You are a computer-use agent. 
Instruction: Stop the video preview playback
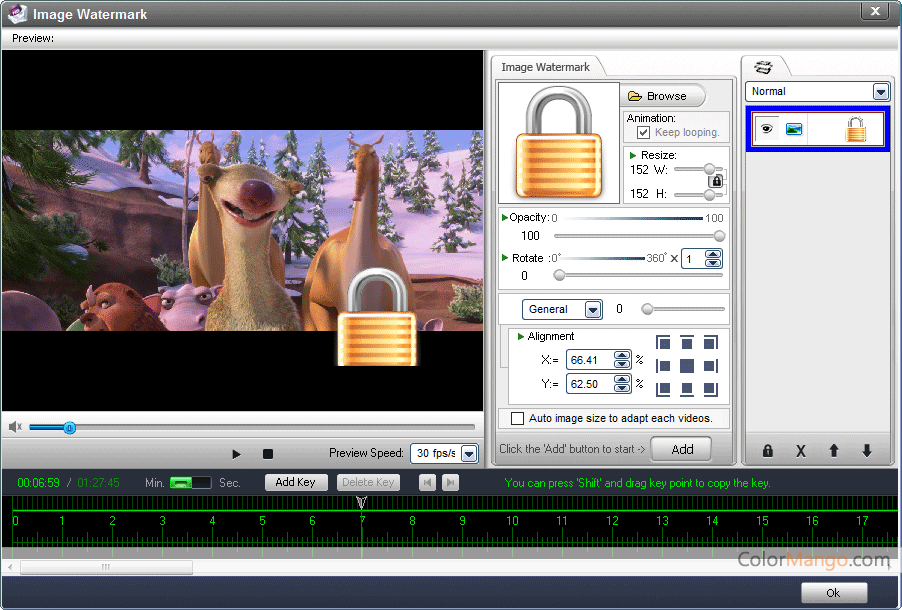[x=268, y=454]
